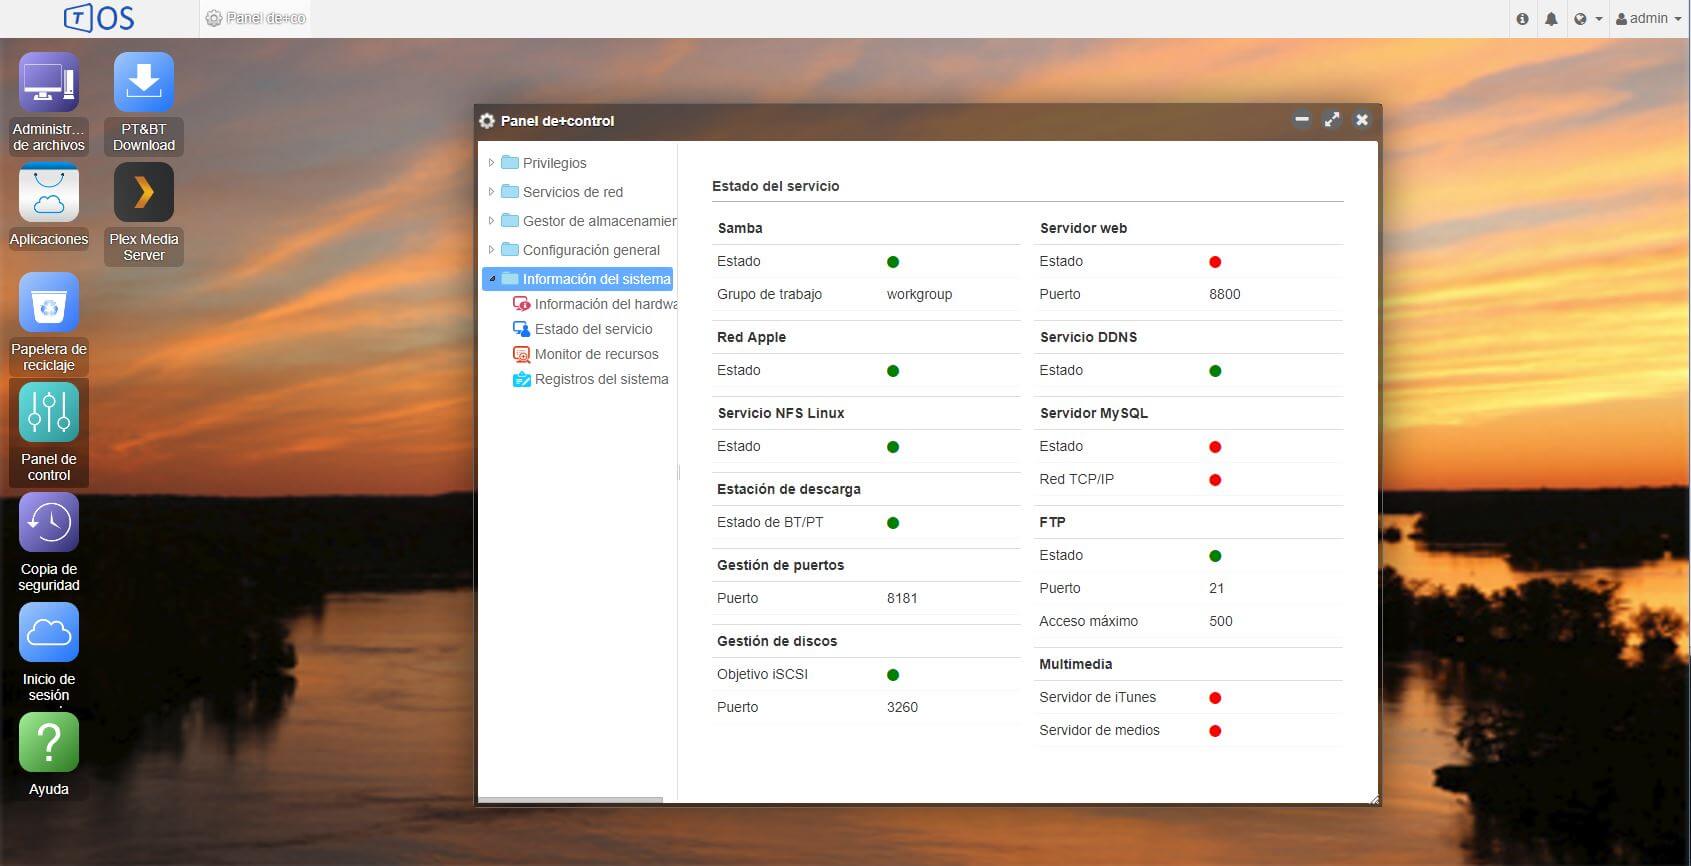
Task: Click the Panel de control taskbar tab
Action: click(x=256, y=18)
